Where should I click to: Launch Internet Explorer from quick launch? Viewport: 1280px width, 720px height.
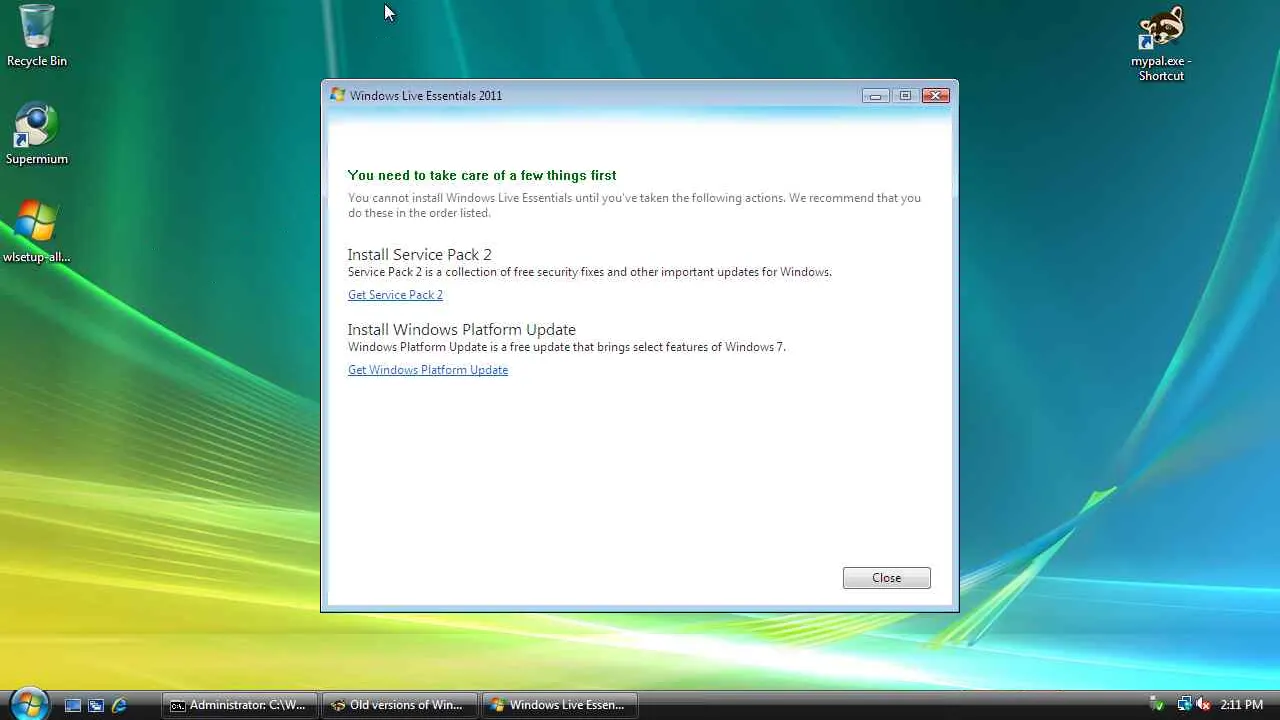pos(119,705)
